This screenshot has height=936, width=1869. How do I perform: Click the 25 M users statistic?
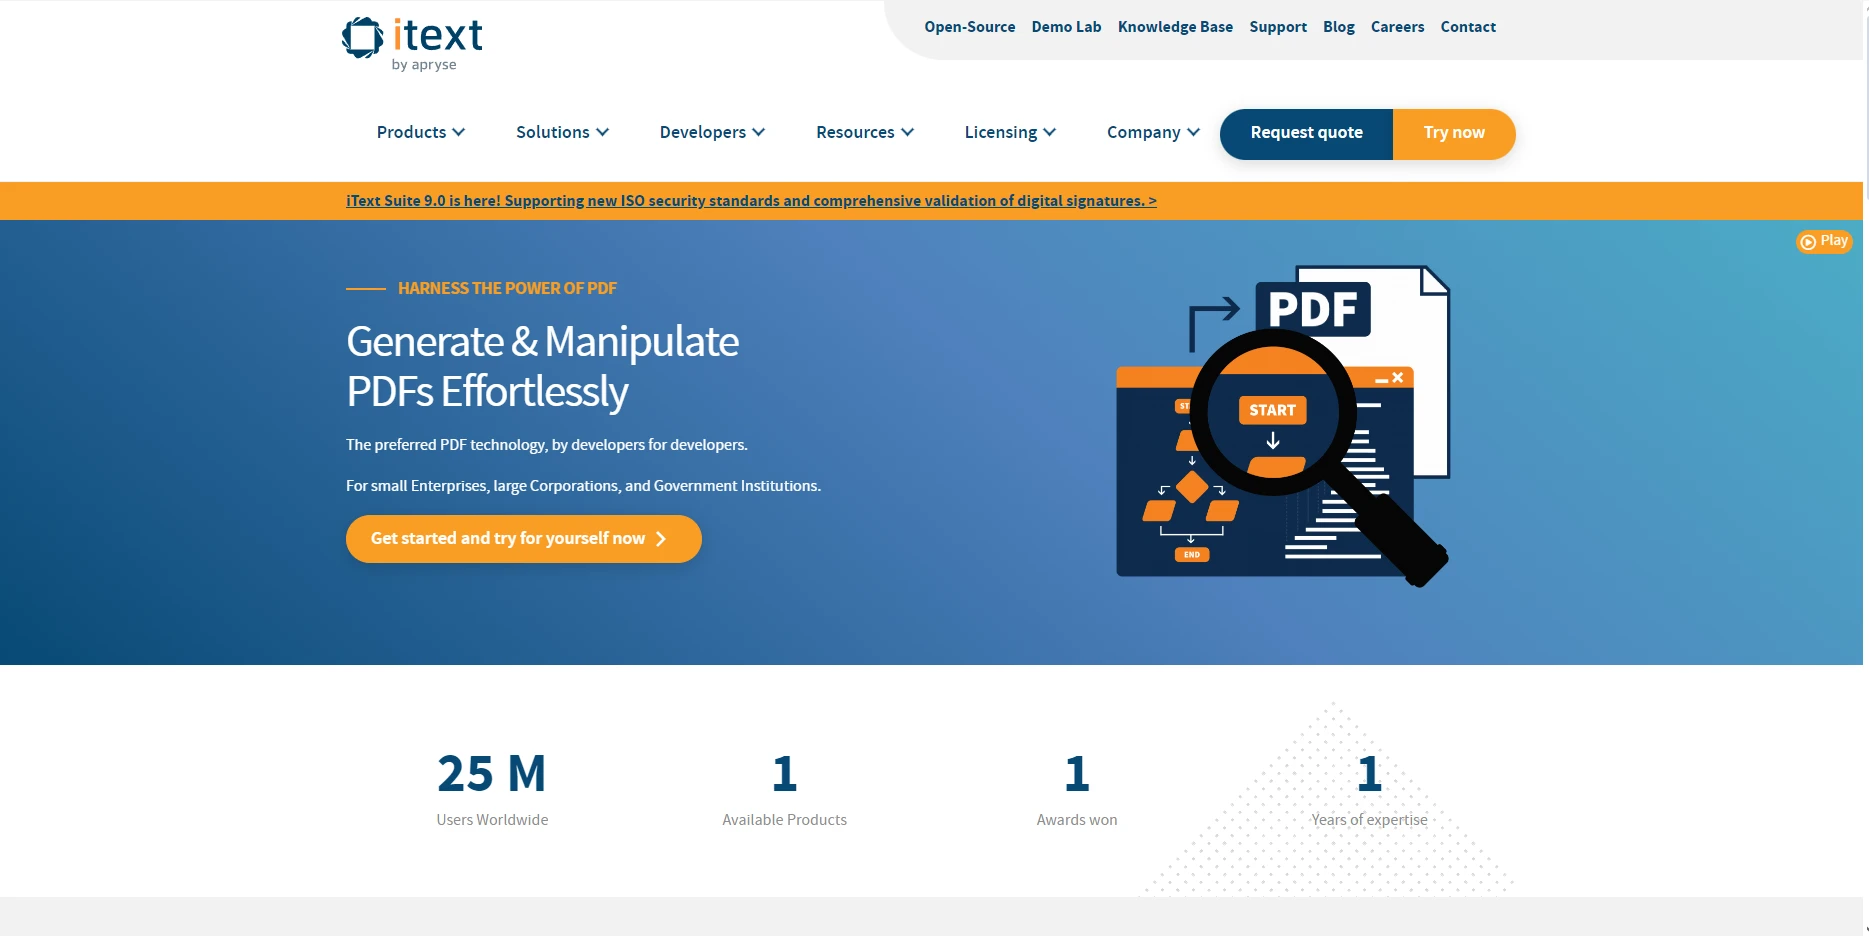click(492, 773)
